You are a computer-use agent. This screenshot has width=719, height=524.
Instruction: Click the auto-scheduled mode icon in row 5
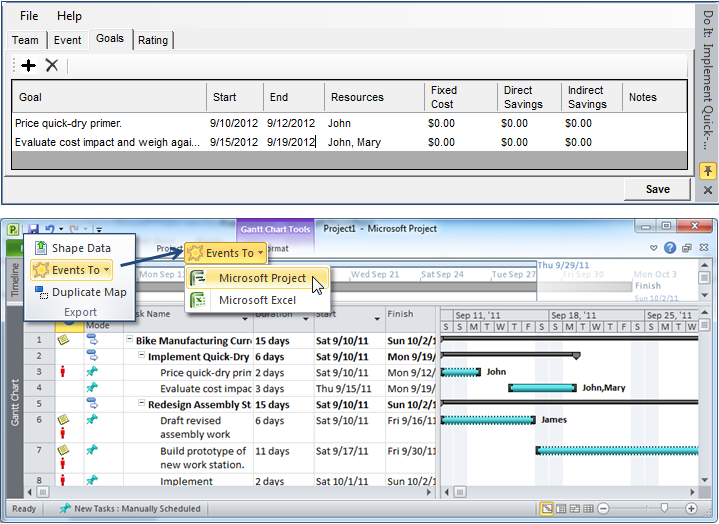tap(92, 403)
